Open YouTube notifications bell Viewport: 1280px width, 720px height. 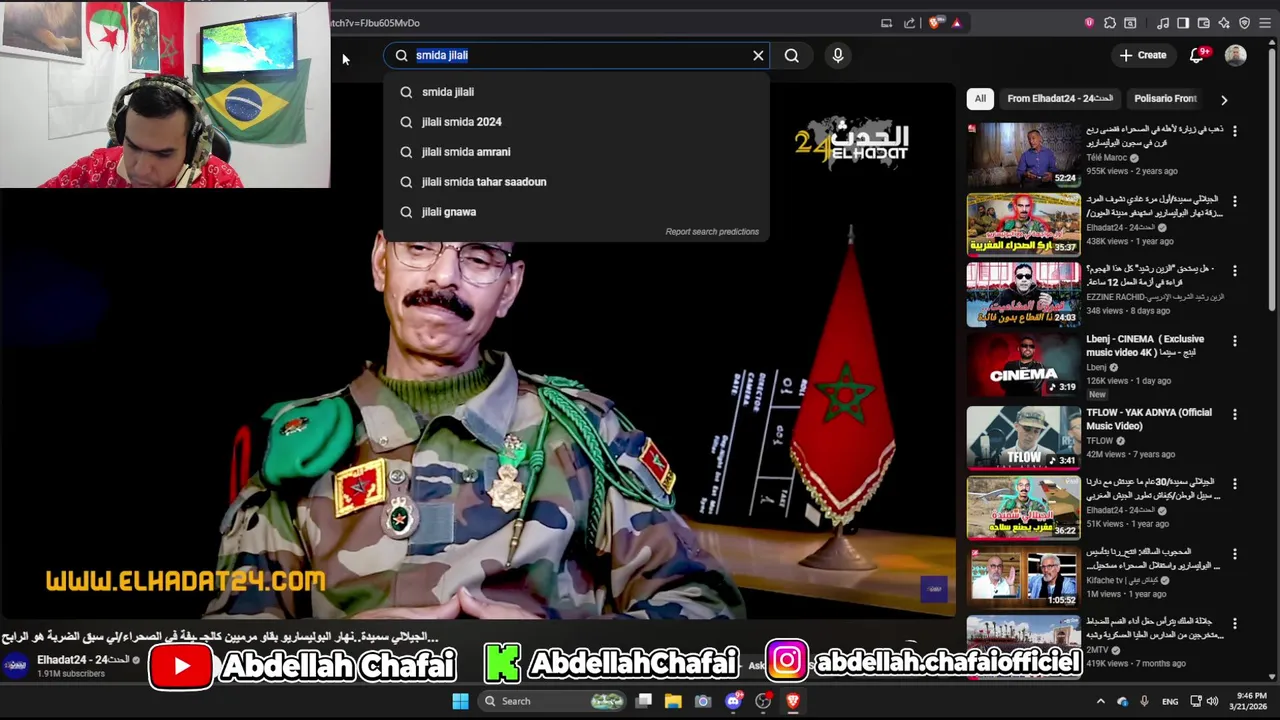tap(1197, 55)
